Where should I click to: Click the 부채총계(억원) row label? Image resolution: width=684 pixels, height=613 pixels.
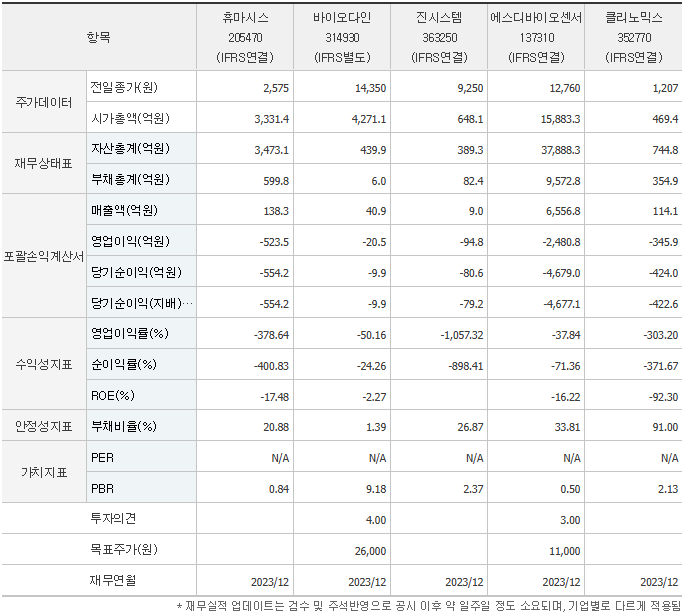[130, 179]
